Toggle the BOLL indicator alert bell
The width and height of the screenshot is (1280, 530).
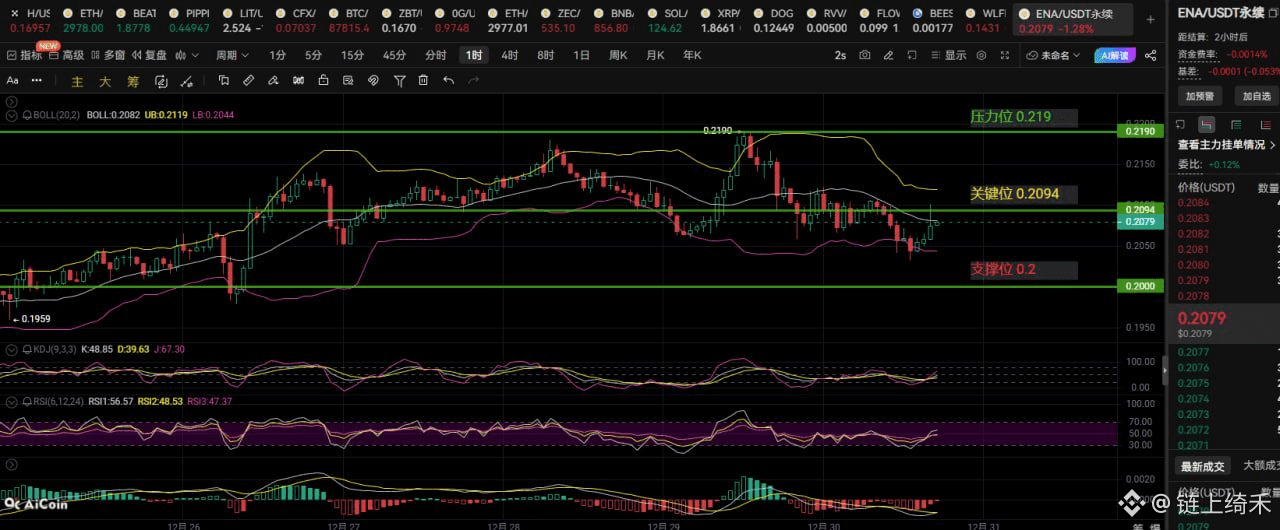(27, 115)
